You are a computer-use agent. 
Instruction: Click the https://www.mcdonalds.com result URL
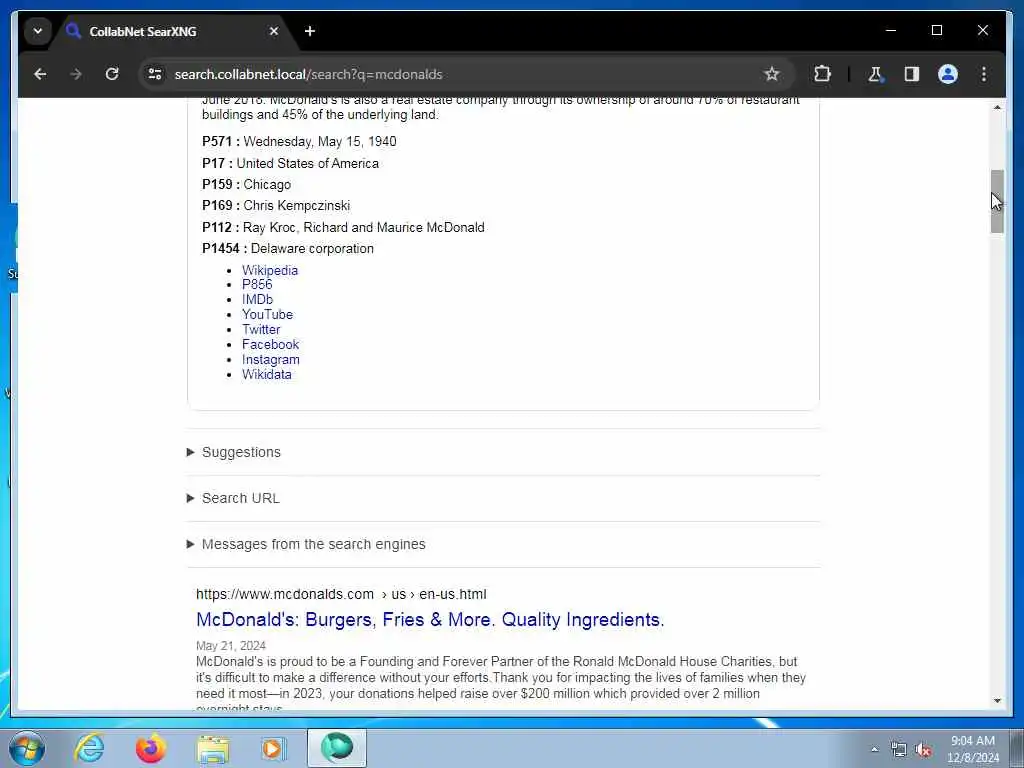(341, 594)
